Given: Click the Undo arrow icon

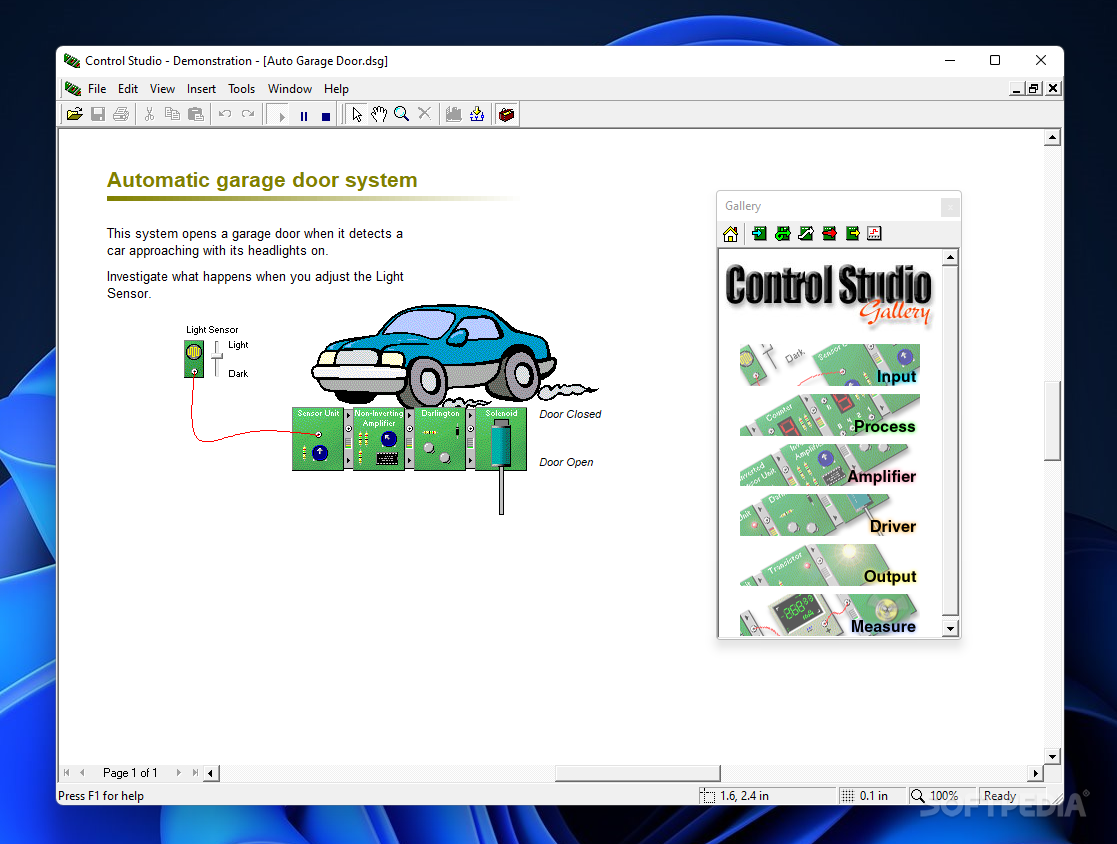Looking at the screenshot, I should pos(224,114).
